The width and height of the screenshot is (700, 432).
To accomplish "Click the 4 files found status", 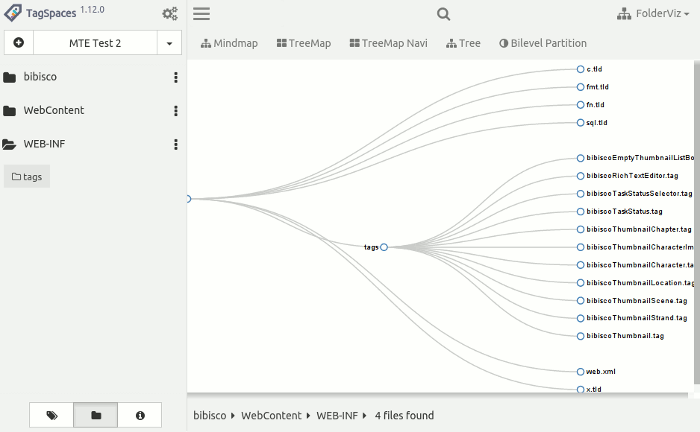I will click(x=404, y=415).
